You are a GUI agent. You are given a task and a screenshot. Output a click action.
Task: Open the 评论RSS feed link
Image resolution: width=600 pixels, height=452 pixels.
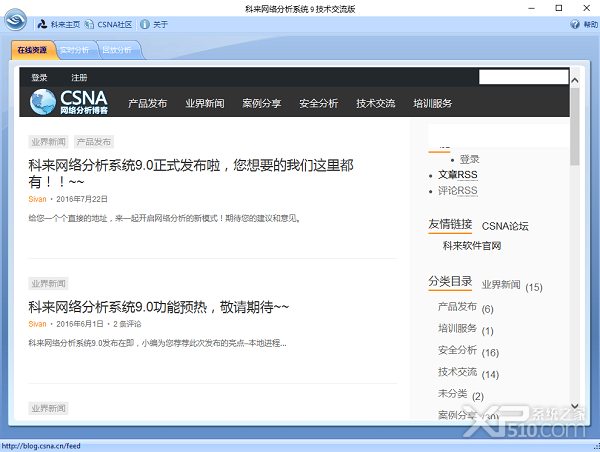tap(458, 191)
